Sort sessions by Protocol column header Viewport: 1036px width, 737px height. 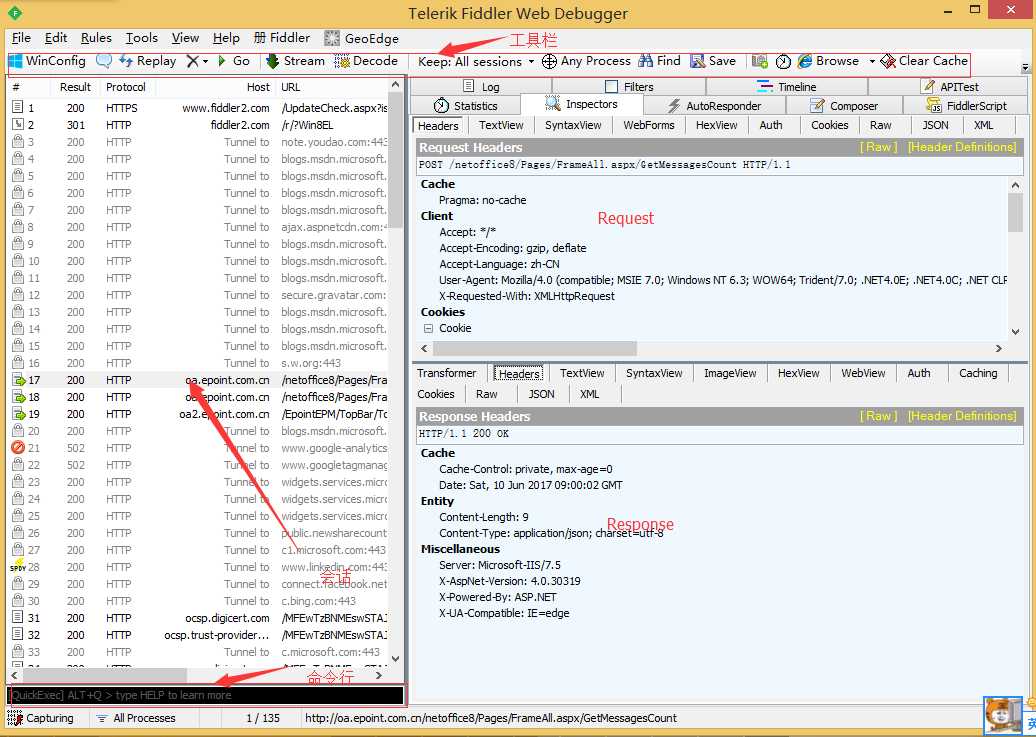coord(126,87)
